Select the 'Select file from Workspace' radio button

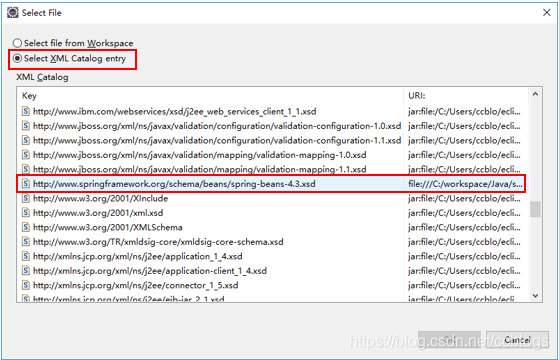17,43
